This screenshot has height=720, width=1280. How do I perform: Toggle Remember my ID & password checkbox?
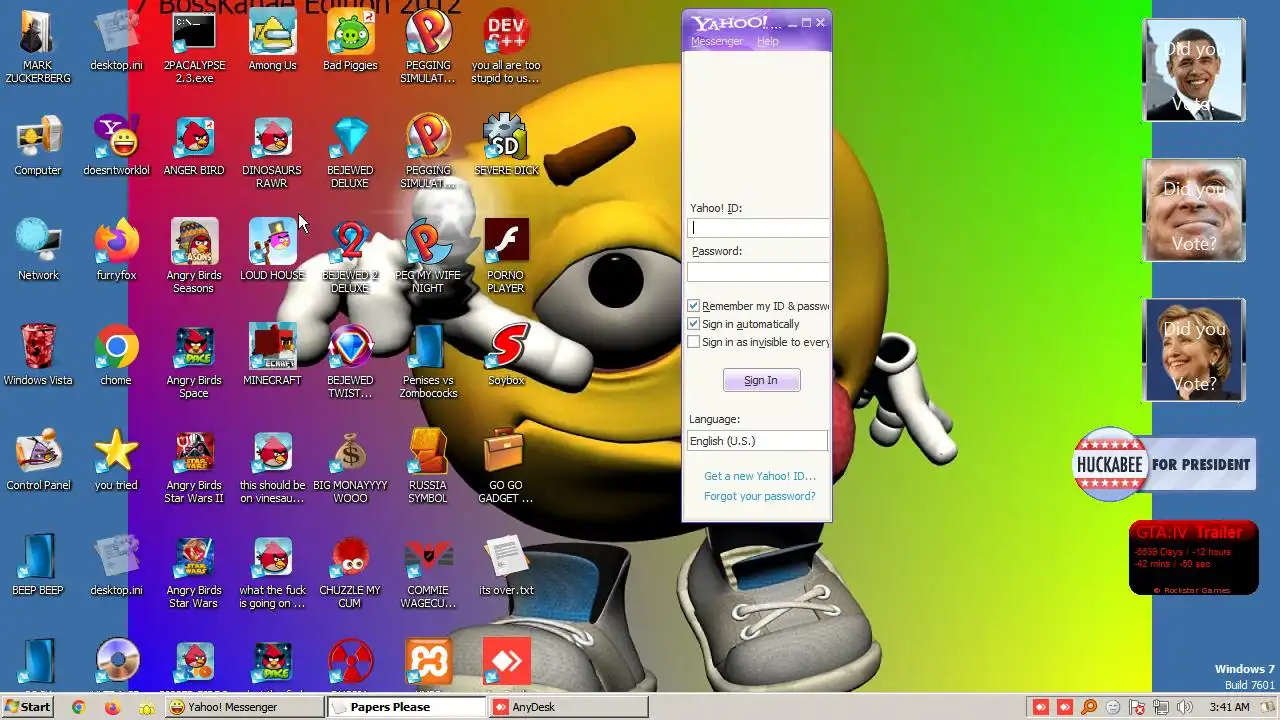click(694, 306)
